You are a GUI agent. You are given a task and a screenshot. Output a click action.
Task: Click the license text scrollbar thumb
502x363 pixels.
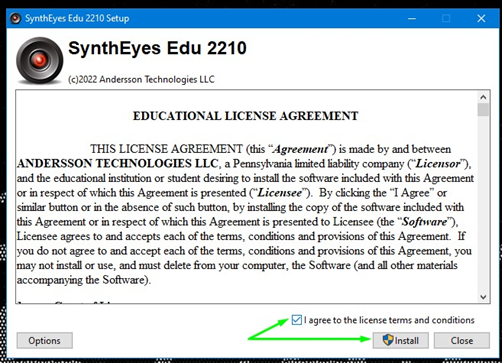(x=483, y=110)
